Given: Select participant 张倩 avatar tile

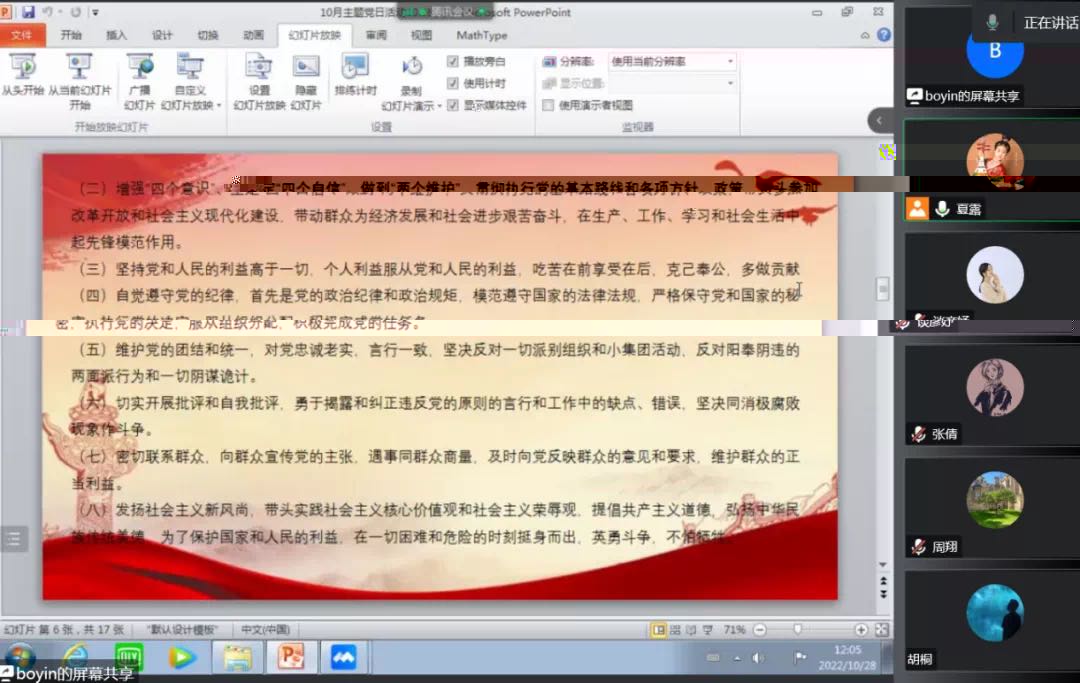Looking at the screenshot, I should (992, 395).
